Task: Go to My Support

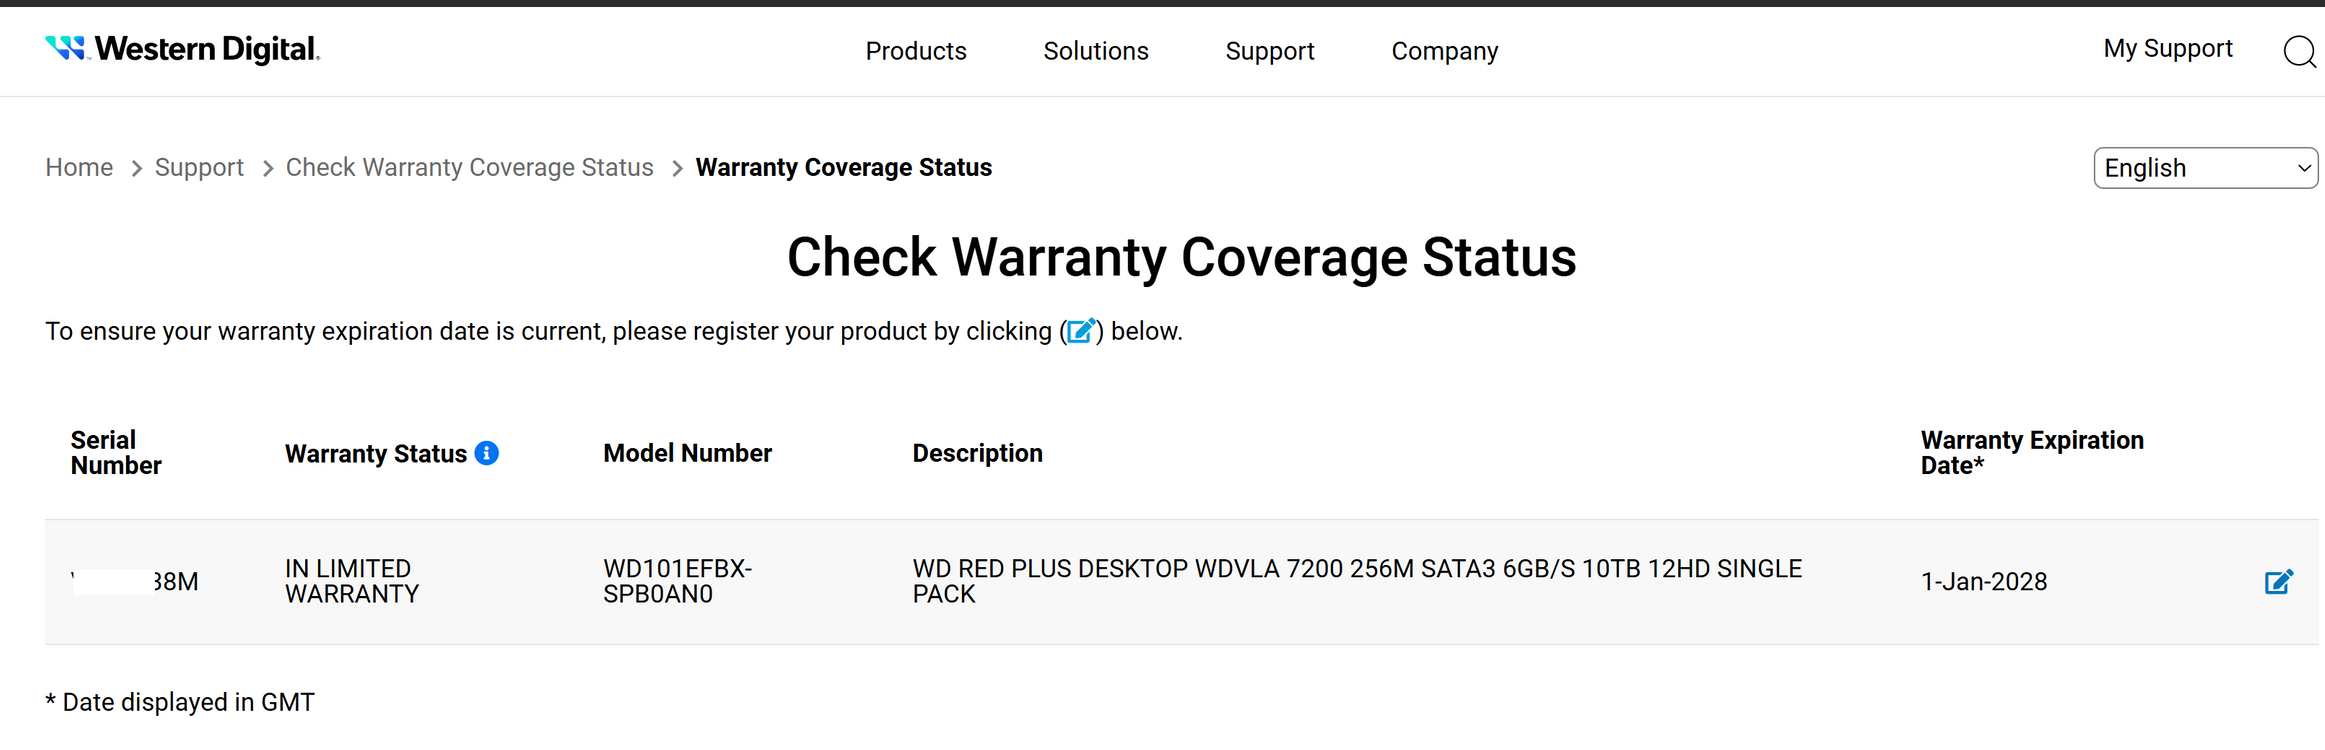Action: (x=2167, y=49)
